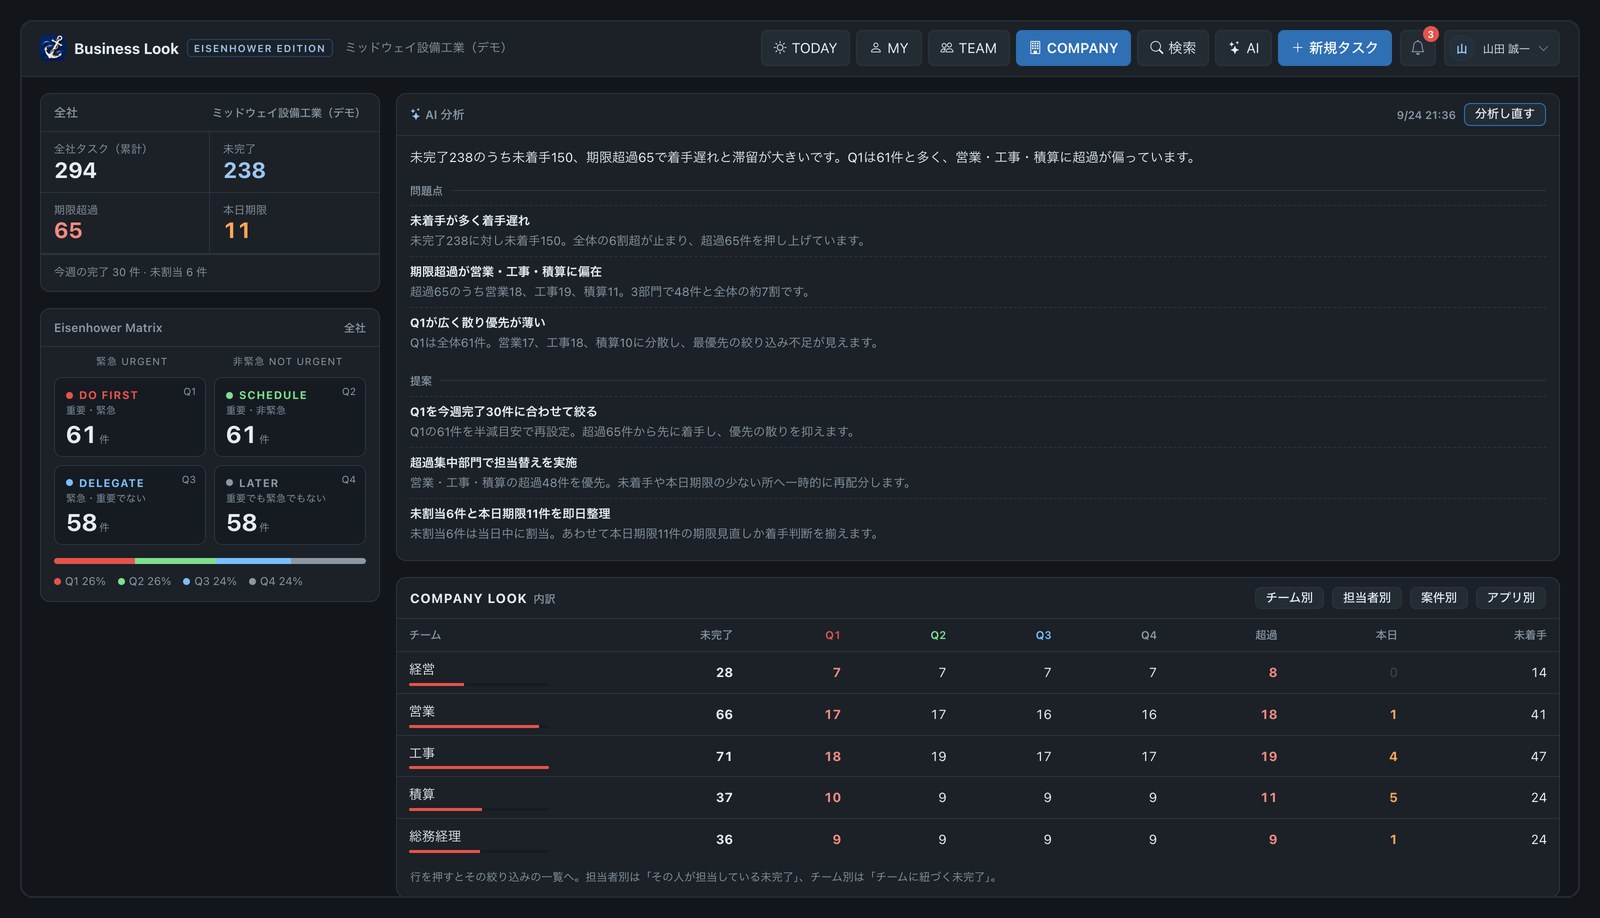Screen dimensions: 1600x918
Task: Click the 本日期限 11 stat
Action: 295,222
